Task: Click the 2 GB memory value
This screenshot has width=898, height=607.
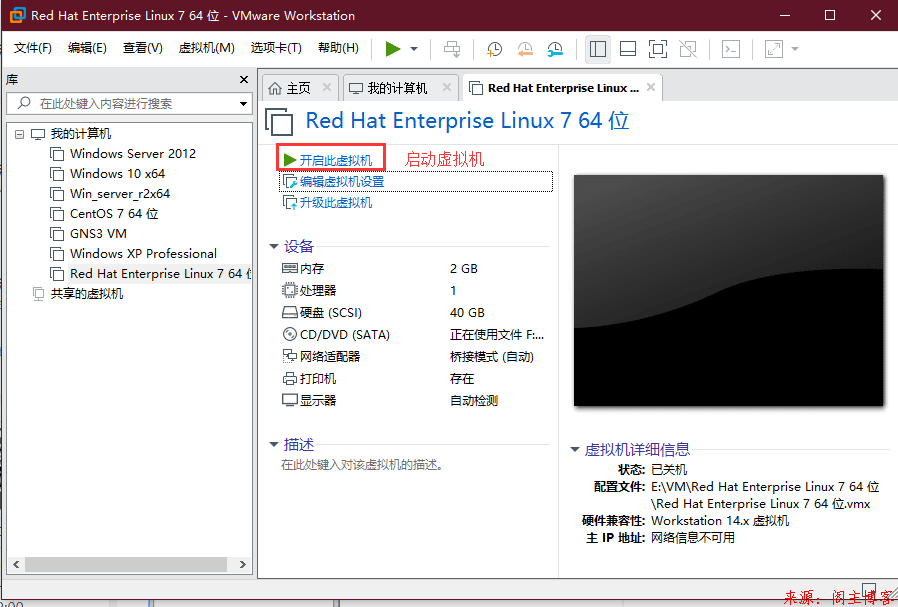Action: click(464, 269)
